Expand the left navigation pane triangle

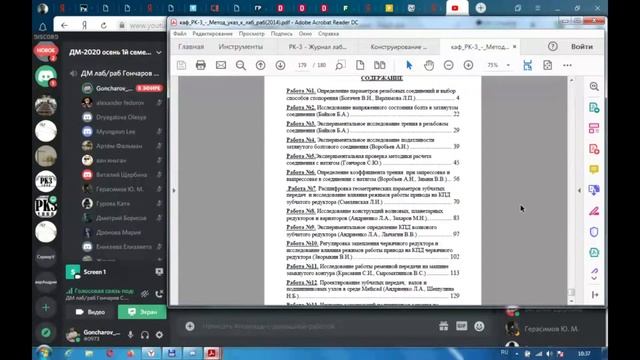click(174, 190)
